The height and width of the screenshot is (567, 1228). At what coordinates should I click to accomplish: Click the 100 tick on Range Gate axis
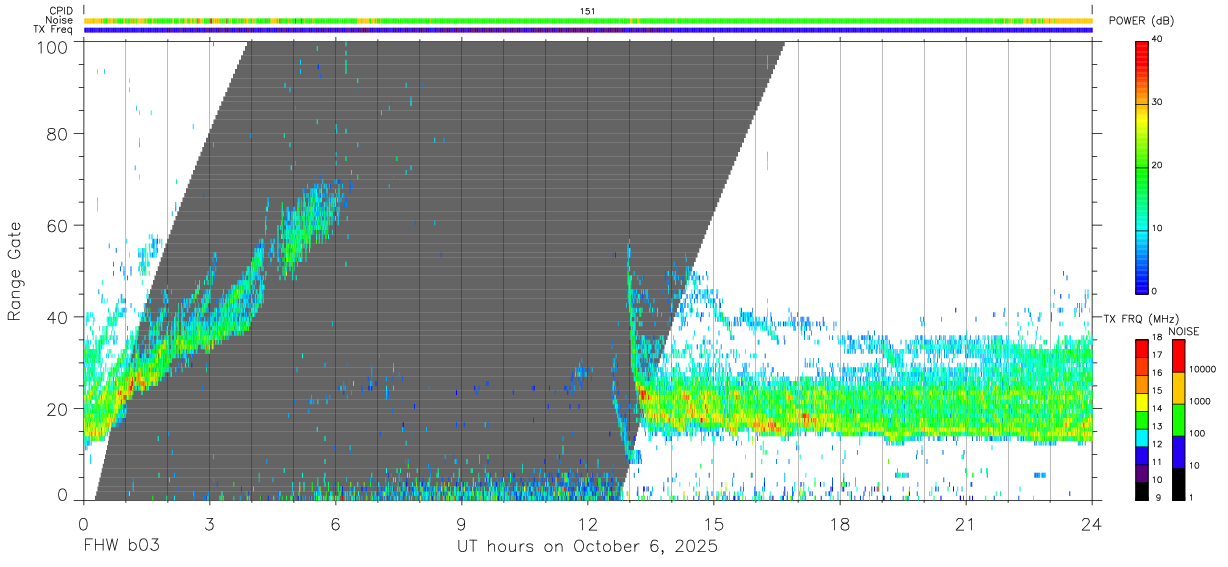[54, 47]
